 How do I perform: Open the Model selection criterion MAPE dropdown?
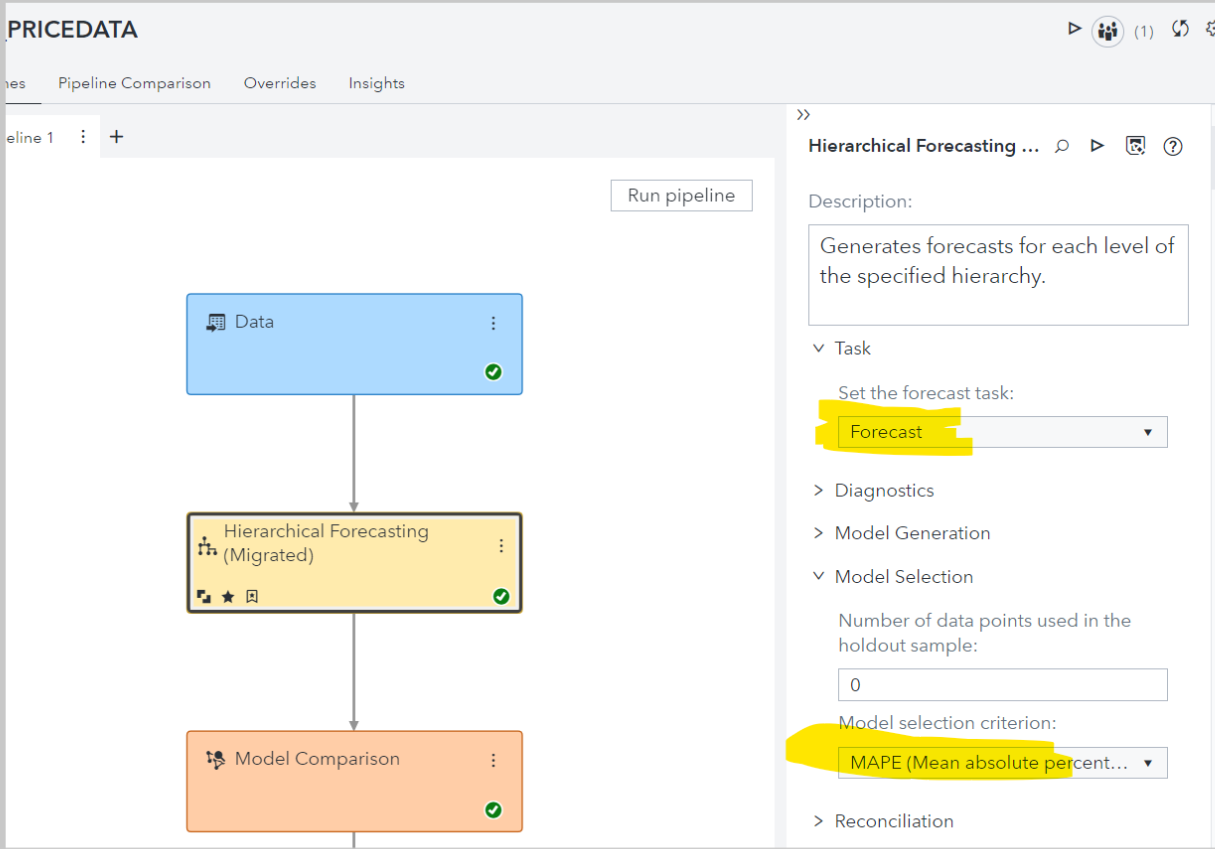pyautogui.click(x=1002, y=763)
